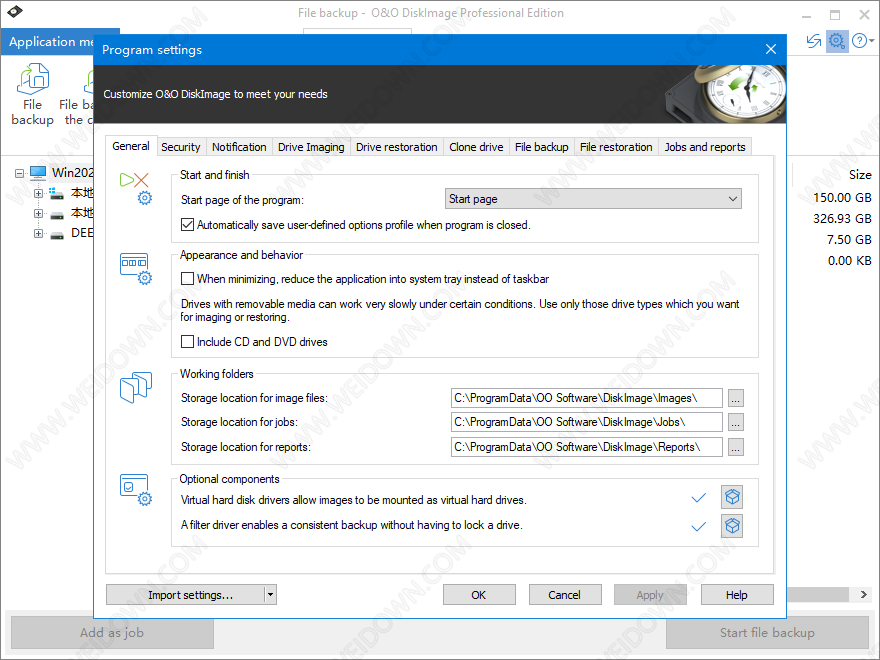Click the horizontal scrollbar right arrow

point(863,594)
